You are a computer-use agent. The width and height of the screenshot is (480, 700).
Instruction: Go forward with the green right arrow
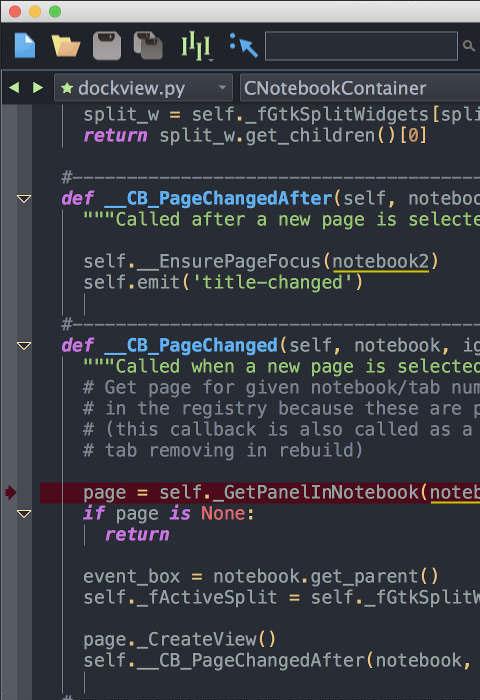[38, 88]
